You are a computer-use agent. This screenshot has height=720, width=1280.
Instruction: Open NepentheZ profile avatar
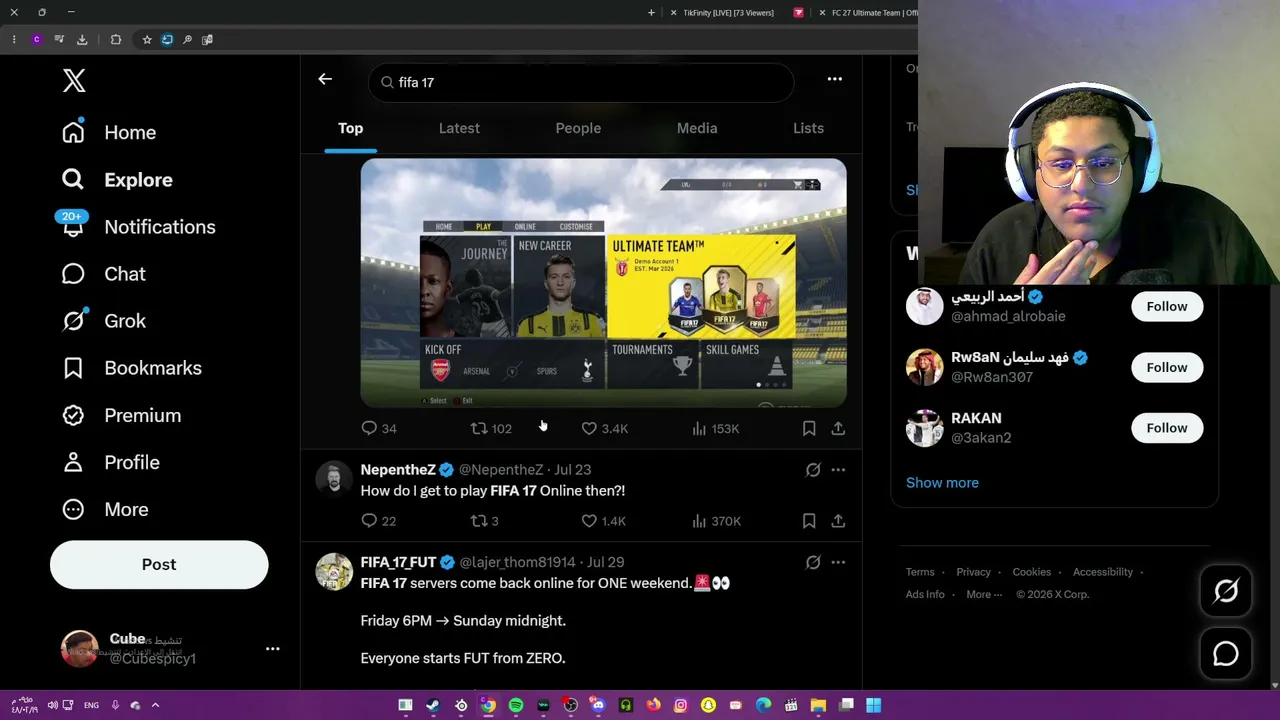[x=334, y=479]
